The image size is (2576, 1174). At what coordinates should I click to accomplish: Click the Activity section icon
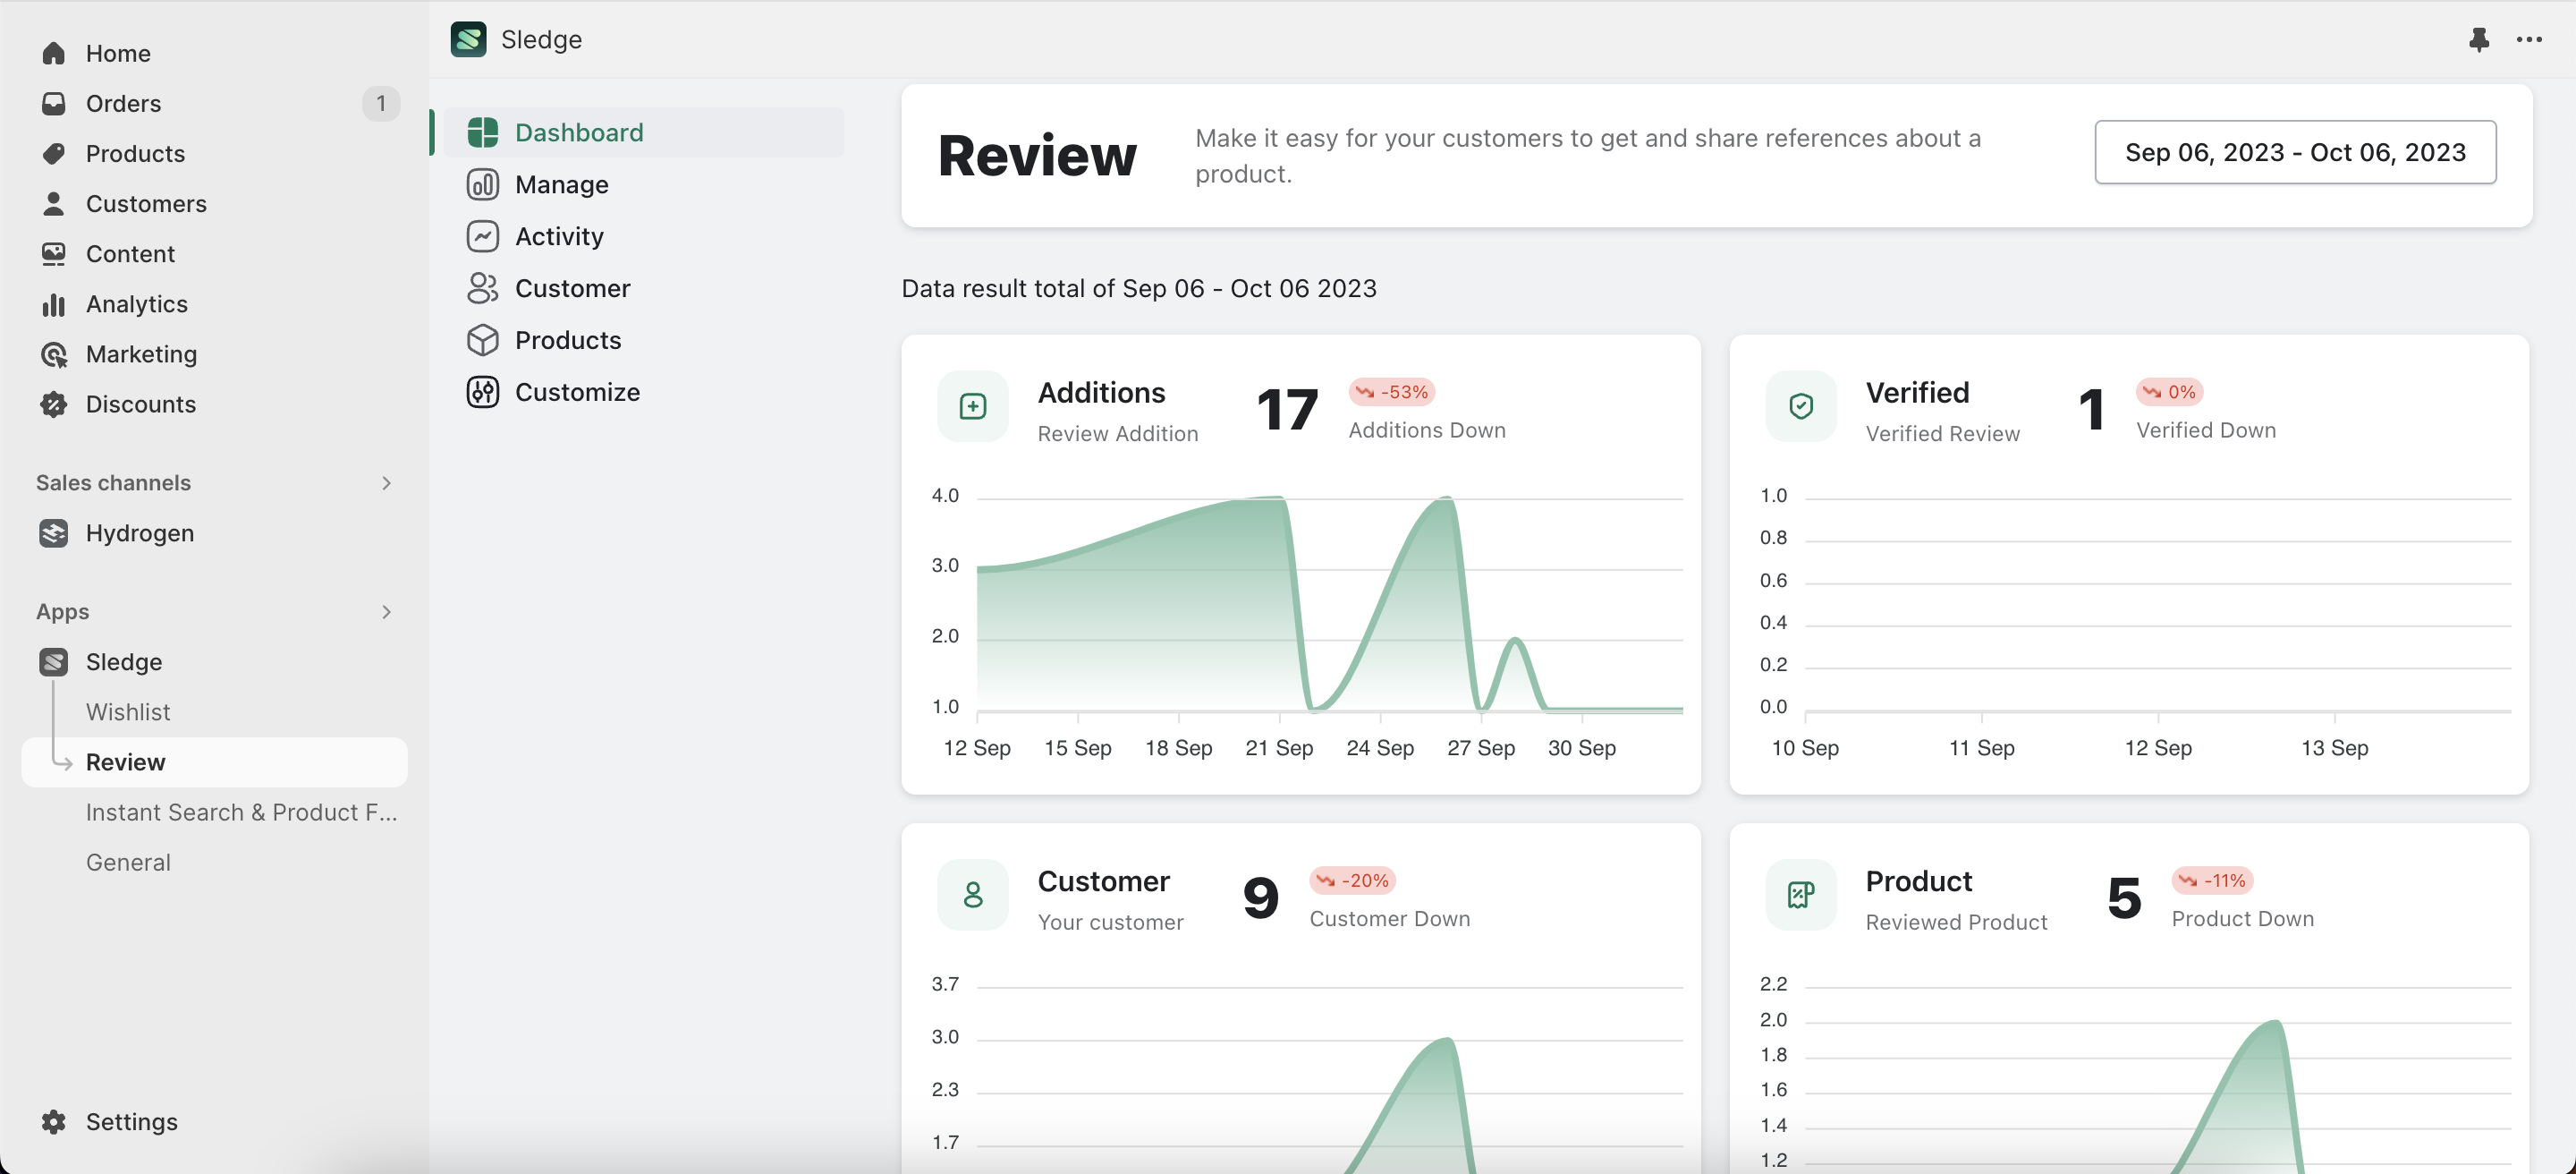481,235
